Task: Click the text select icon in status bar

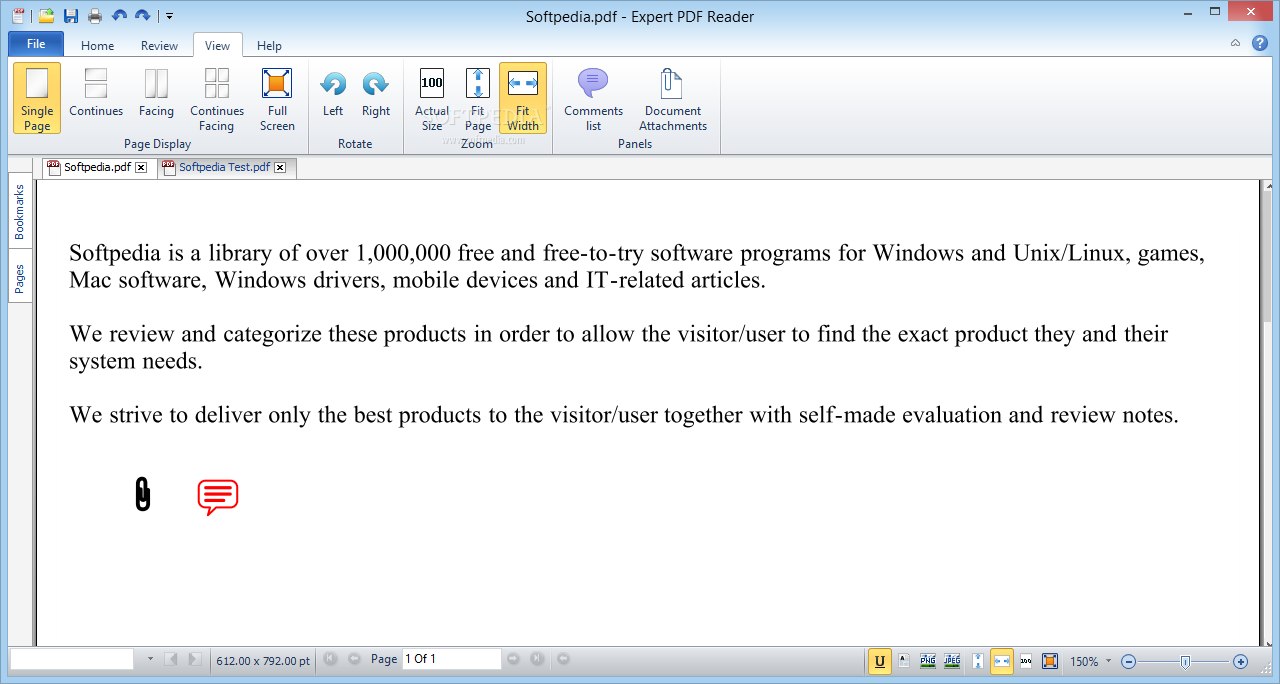Action: click(904, 661)
